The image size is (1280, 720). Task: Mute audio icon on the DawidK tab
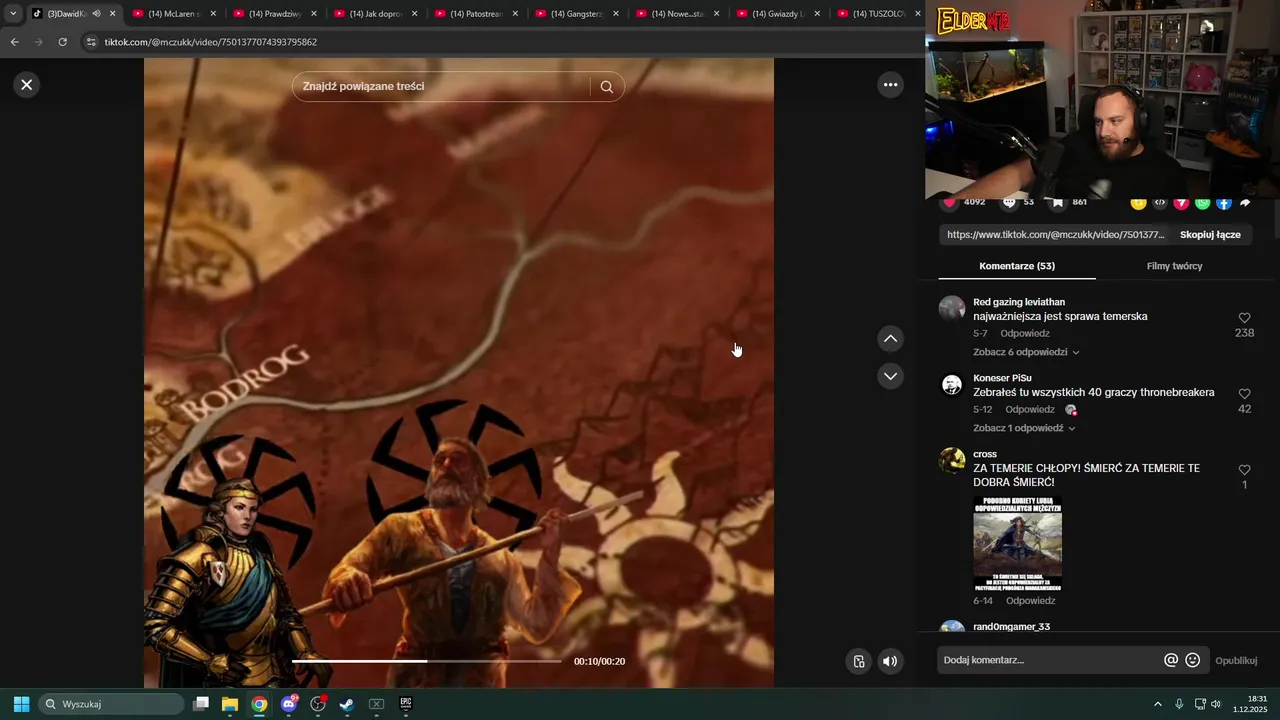click(96, 14)
